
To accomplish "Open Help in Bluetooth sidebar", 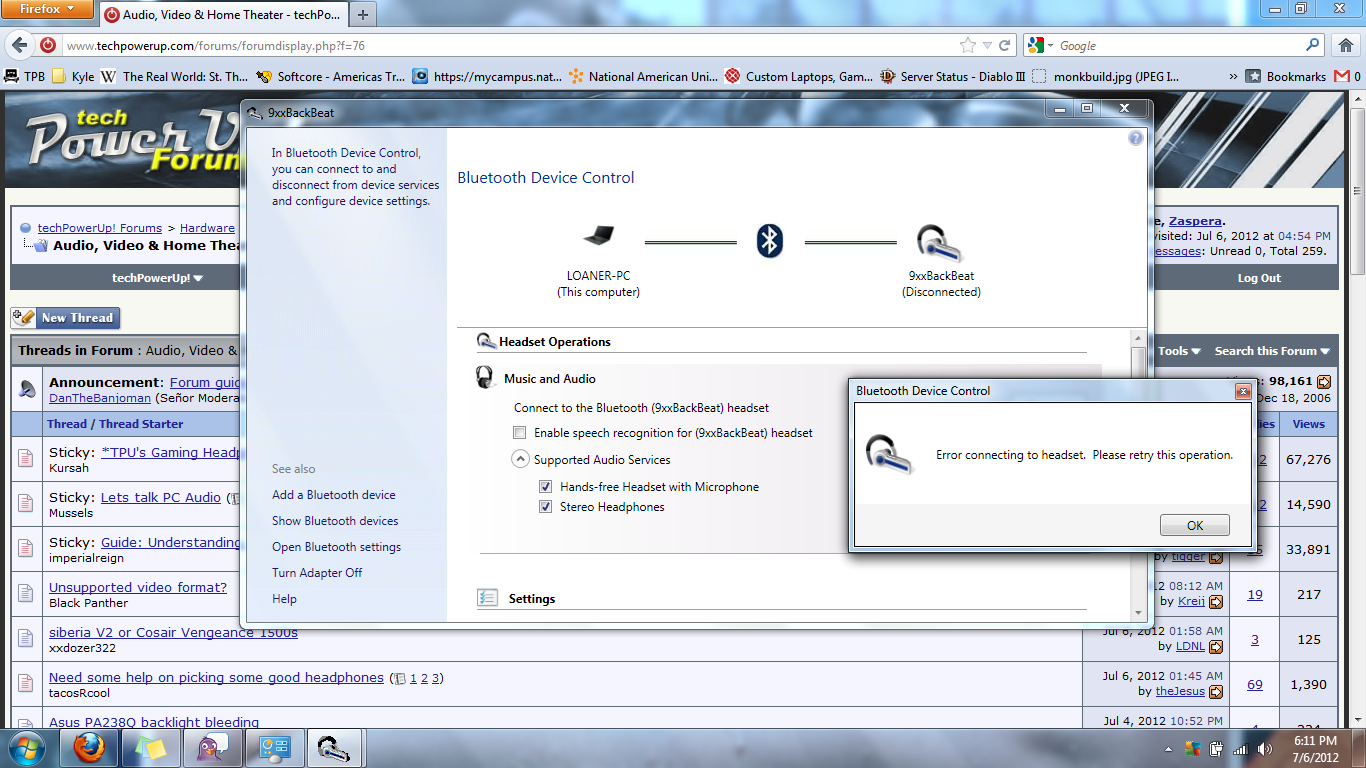I will pos(284,599).
